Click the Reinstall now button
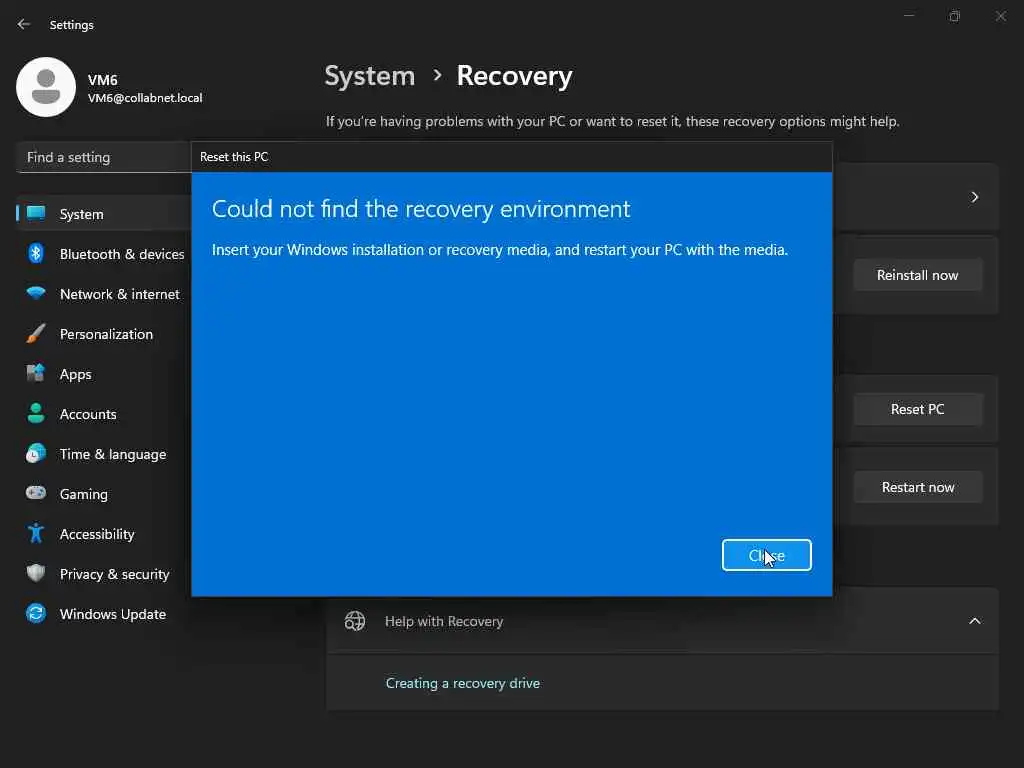 pyautogui.click(x=918, y=275)
